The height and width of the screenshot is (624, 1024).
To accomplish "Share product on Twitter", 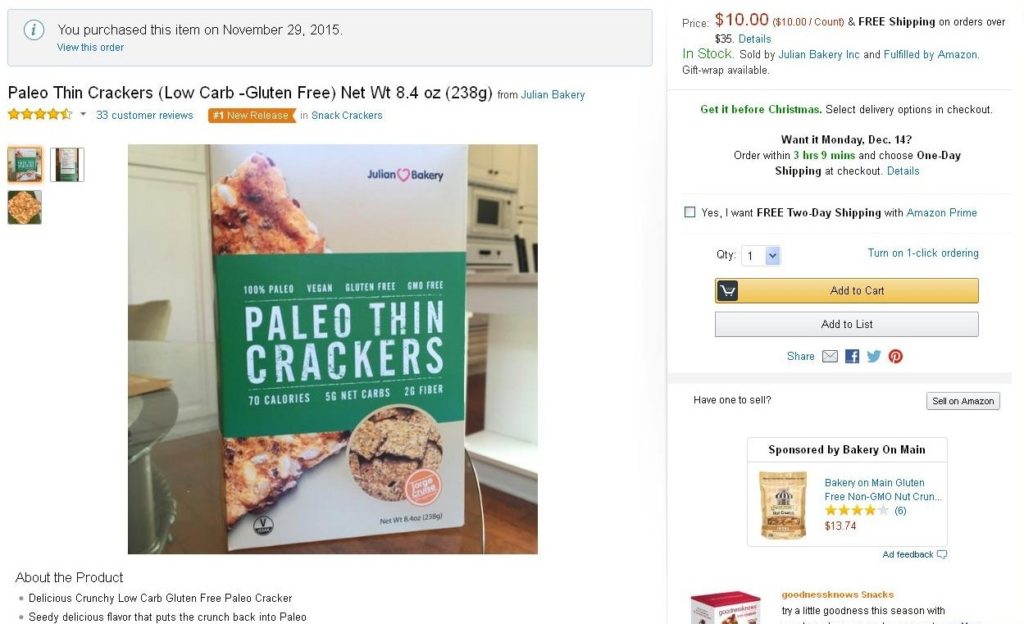I will [x=874, y=356].
